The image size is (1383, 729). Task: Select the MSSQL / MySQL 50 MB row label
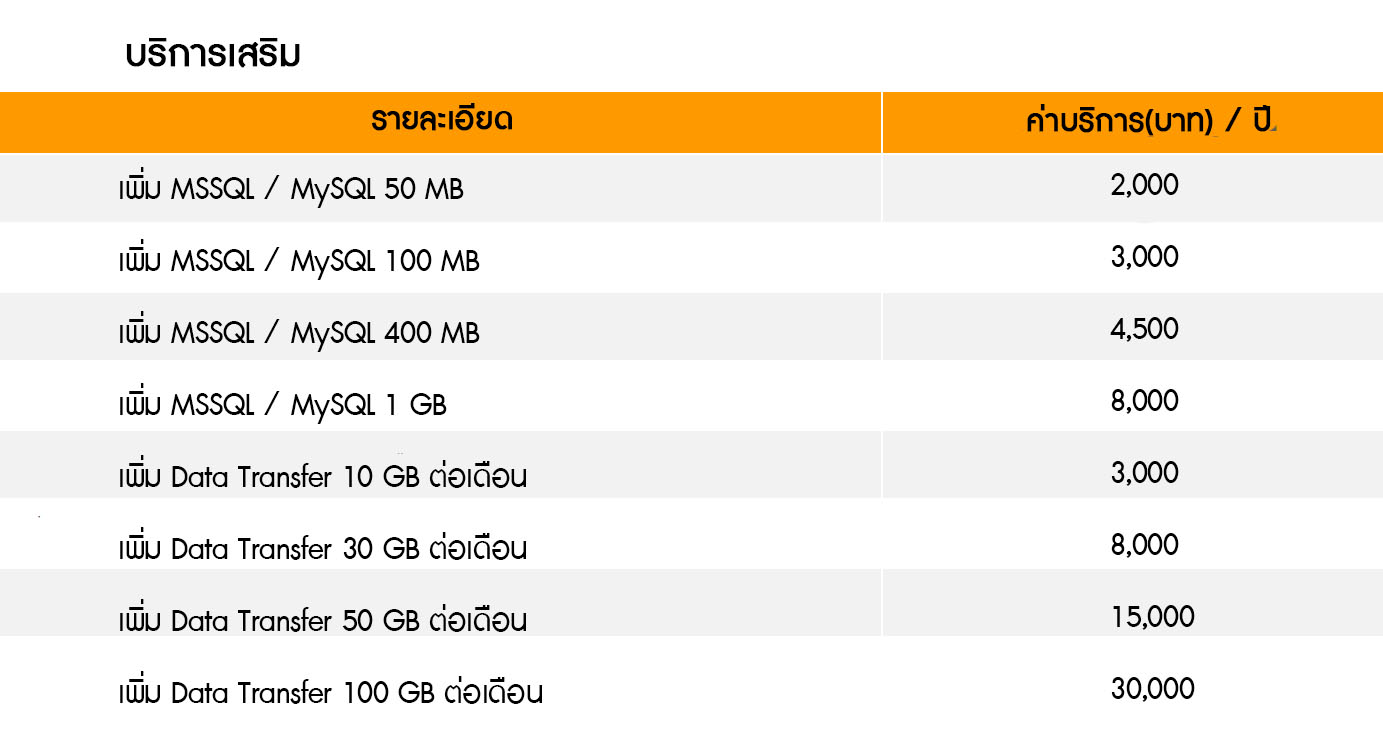tap(290, 189)
